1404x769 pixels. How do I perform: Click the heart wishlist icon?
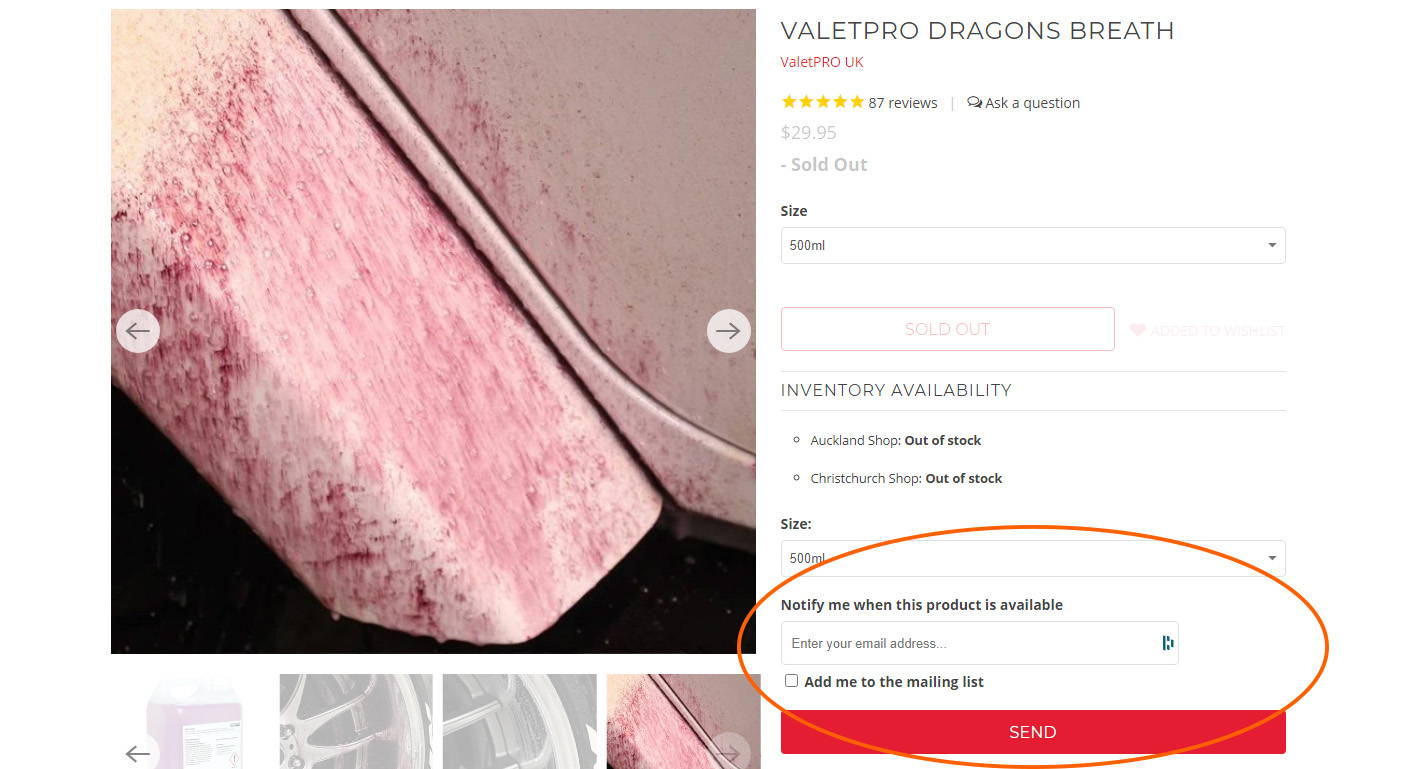click(x=1138, y=330)
